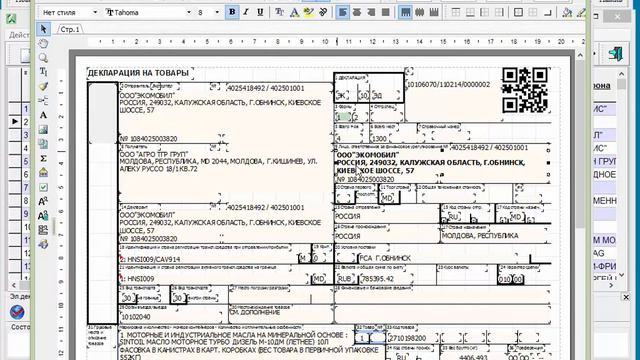Apply bottom frame line

click(x=470, y=12)
